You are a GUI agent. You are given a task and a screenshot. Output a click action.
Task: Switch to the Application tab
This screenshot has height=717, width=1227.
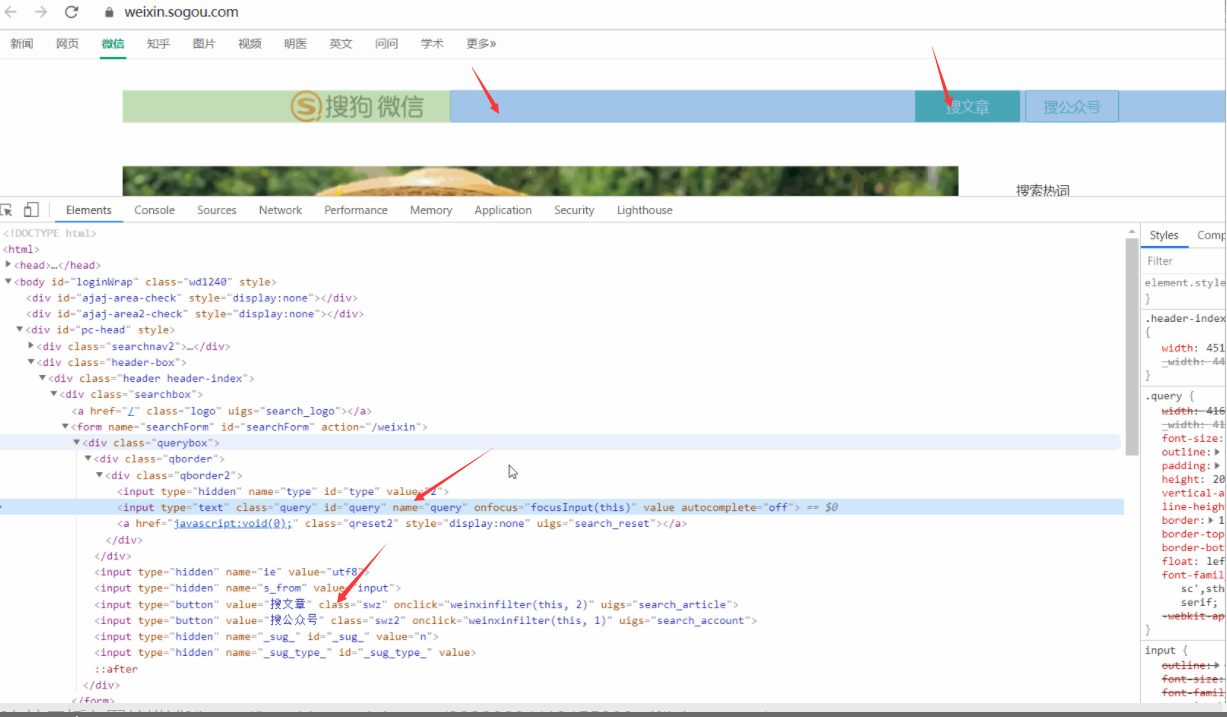[x=503, y=210]
